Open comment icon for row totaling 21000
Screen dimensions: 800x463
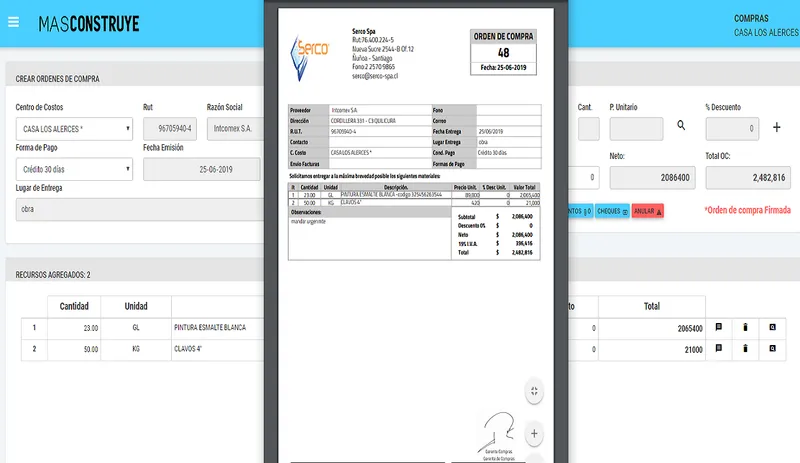(719, 349)
